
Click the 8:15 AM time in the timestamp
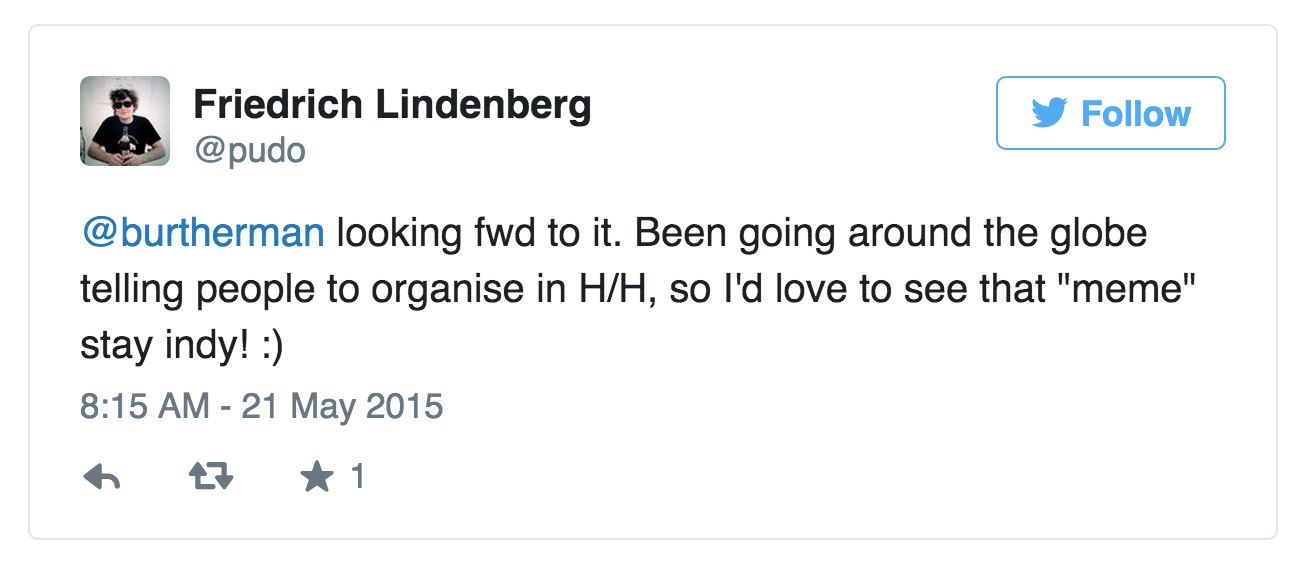point(144,407)
